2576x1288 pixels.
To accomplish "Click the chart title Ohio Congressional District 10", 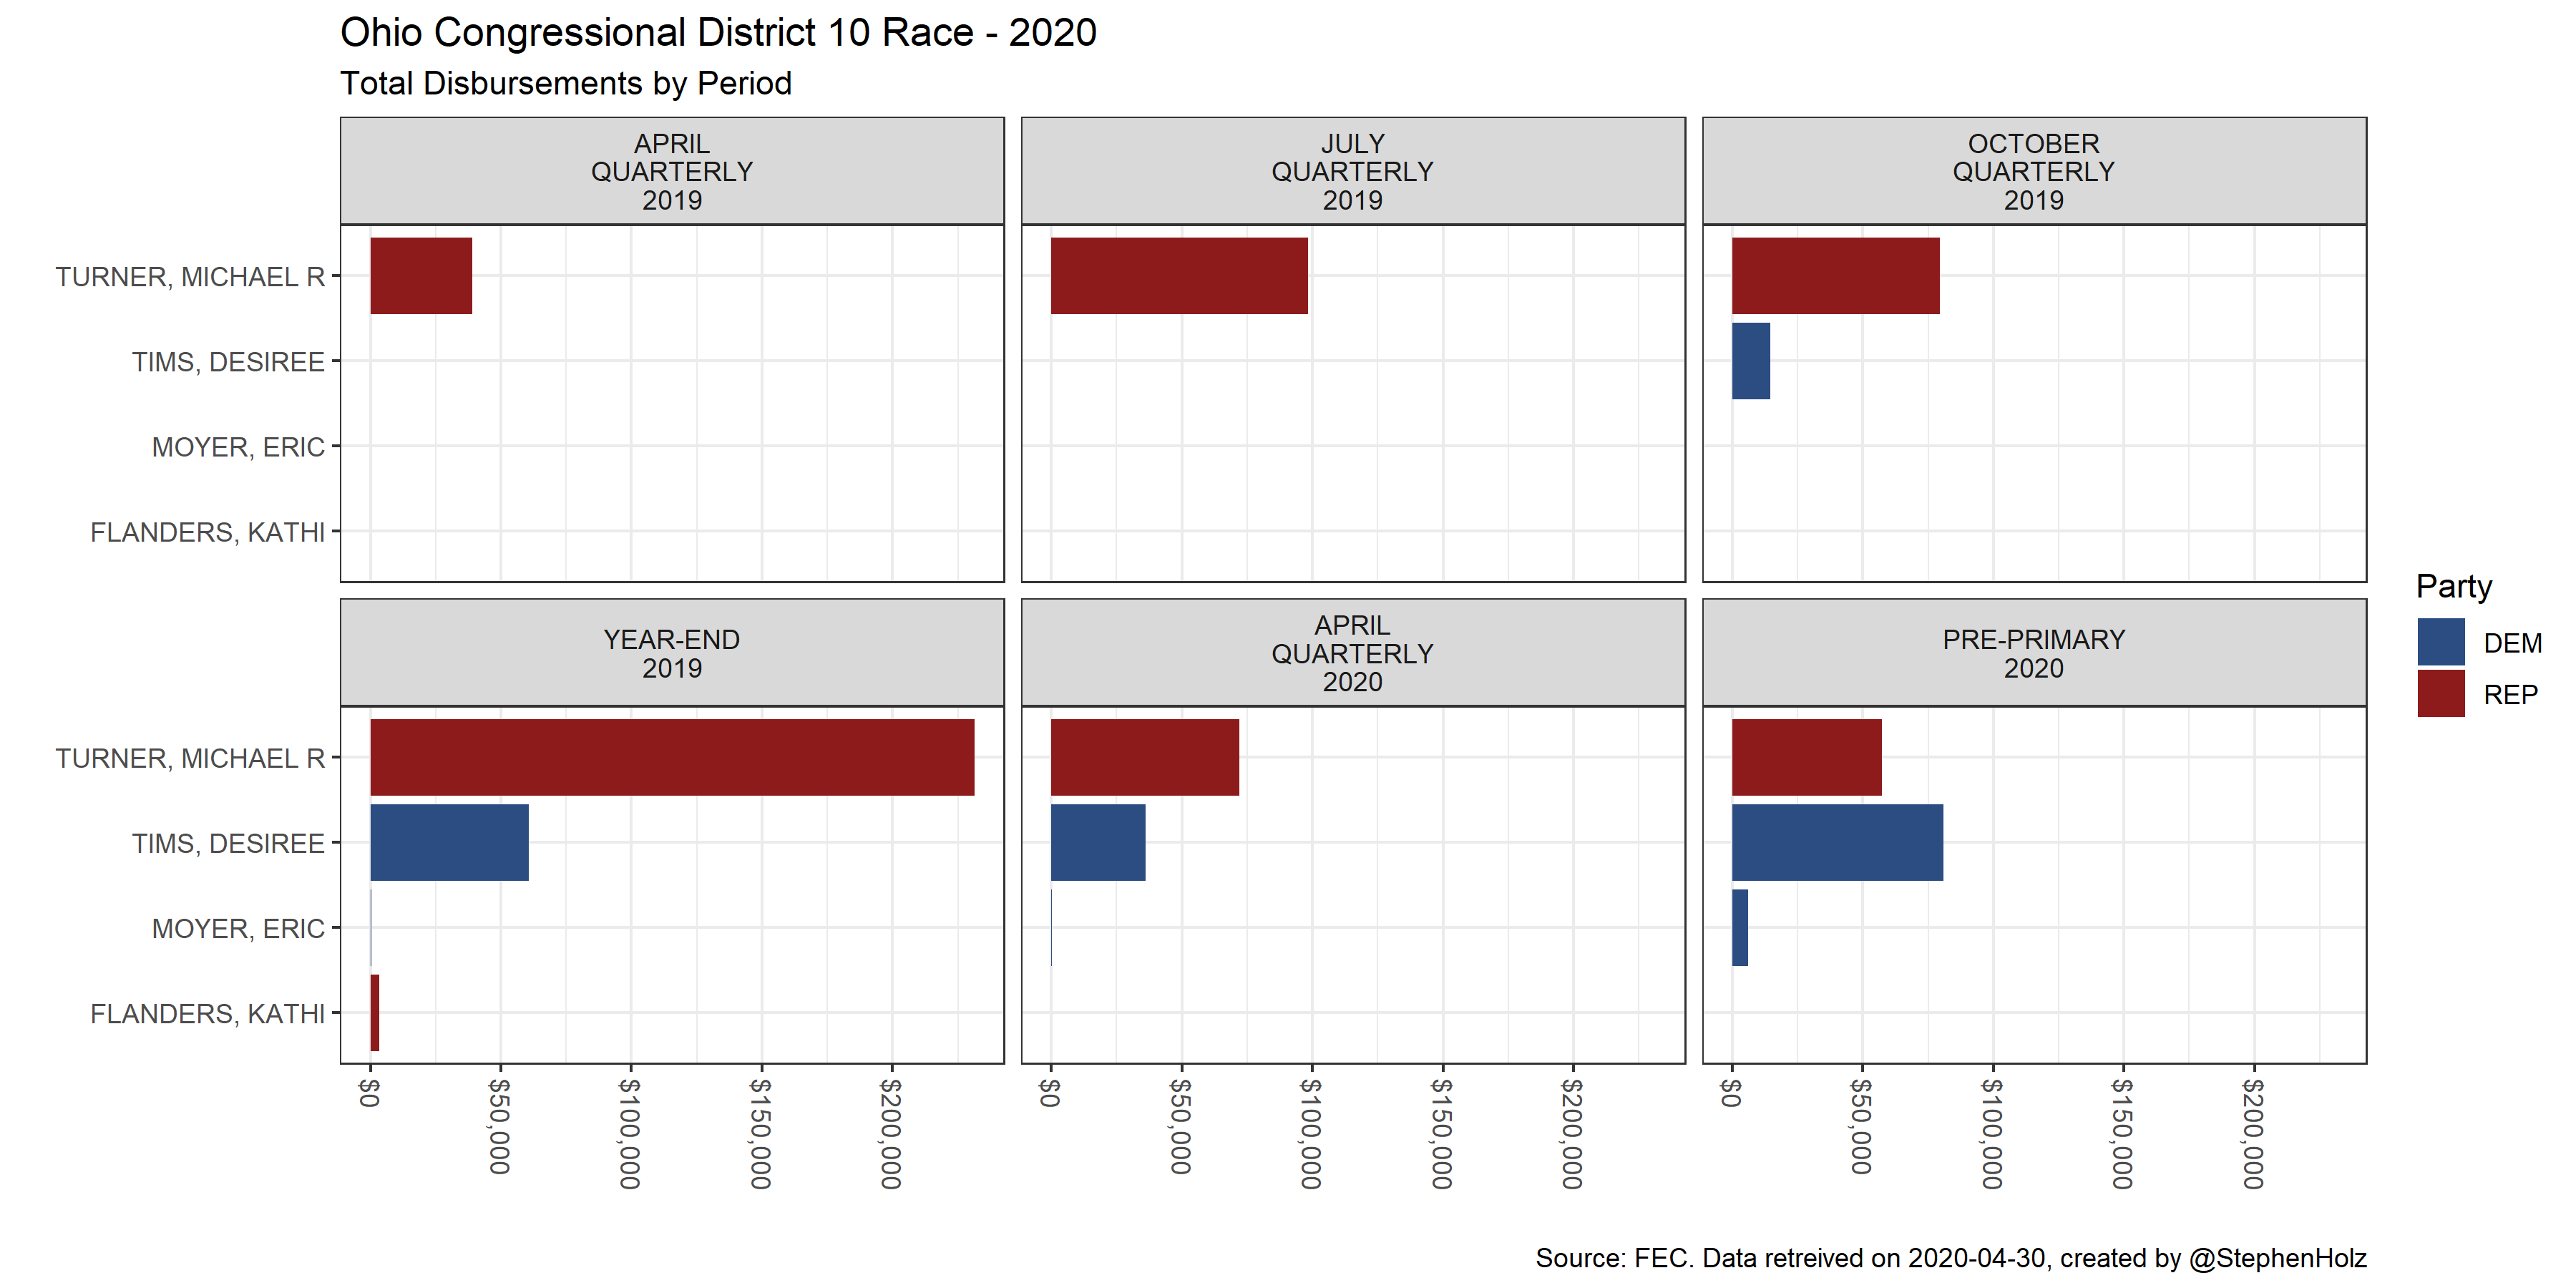I will 718,32.
